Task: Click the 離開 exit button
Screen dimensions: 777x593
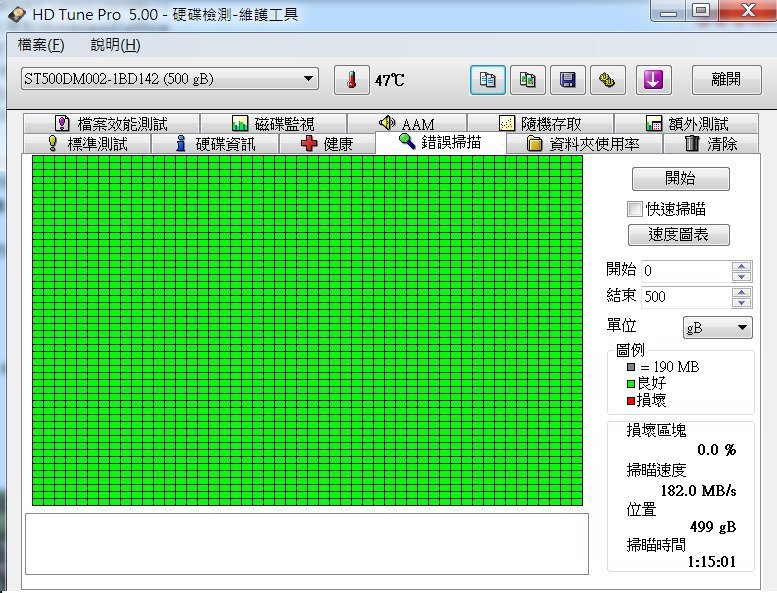Action: pyautogui.click(x=726, y=79)
